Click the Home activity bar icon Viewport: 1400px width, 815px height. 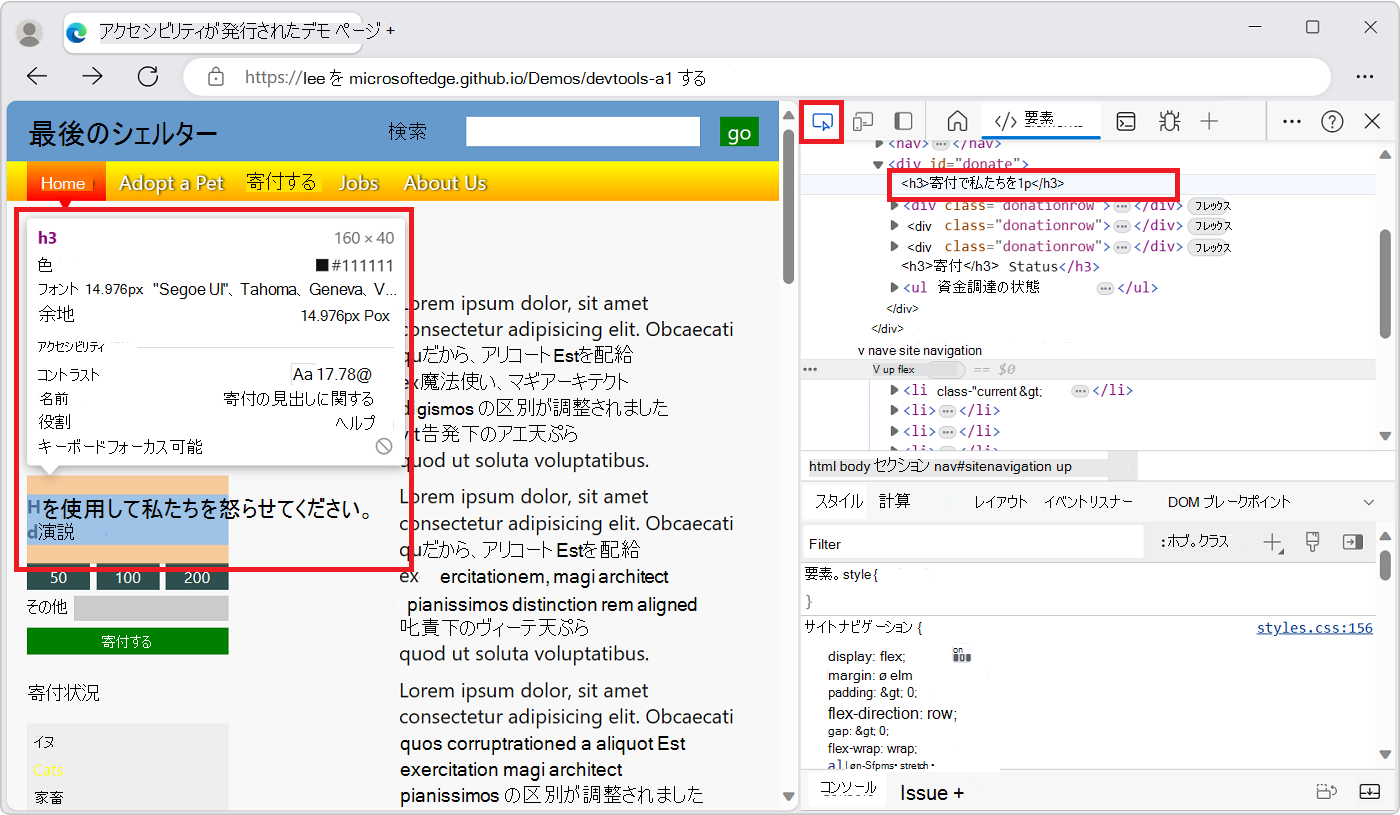(x=956, y=121)
